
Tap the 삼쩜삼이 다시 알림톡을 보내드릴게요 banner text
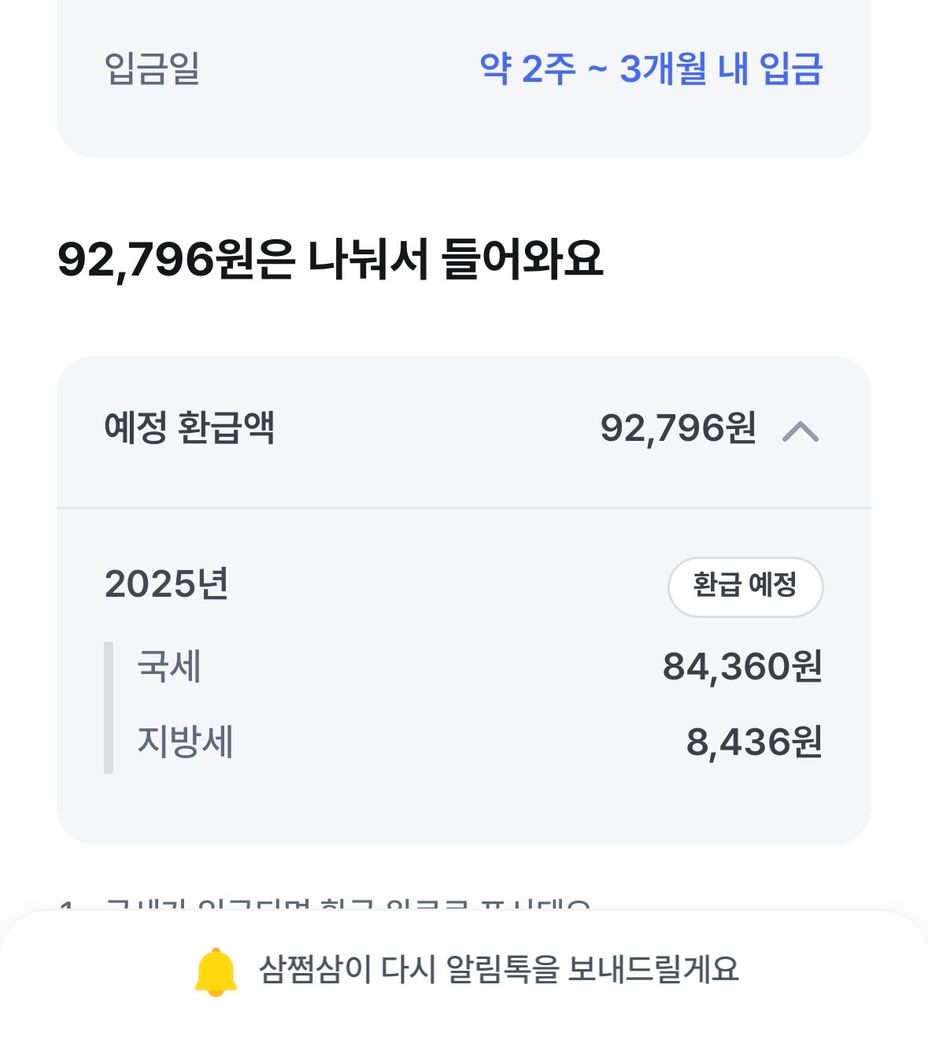pyautogui.click(x=499, y=969)
